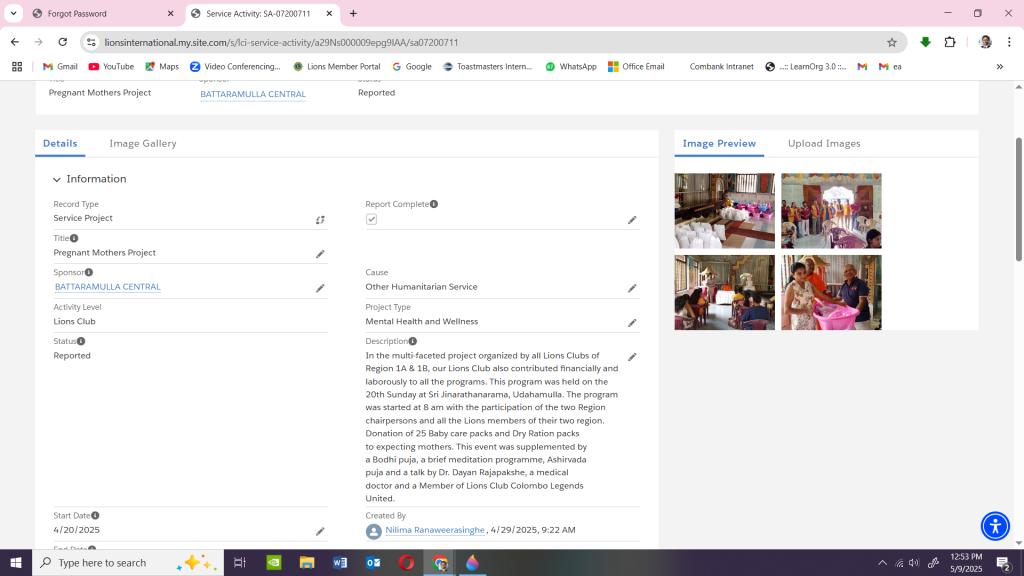Open the Lions Member Portal bookmark

pyautogui.click(x=337, y=67)
